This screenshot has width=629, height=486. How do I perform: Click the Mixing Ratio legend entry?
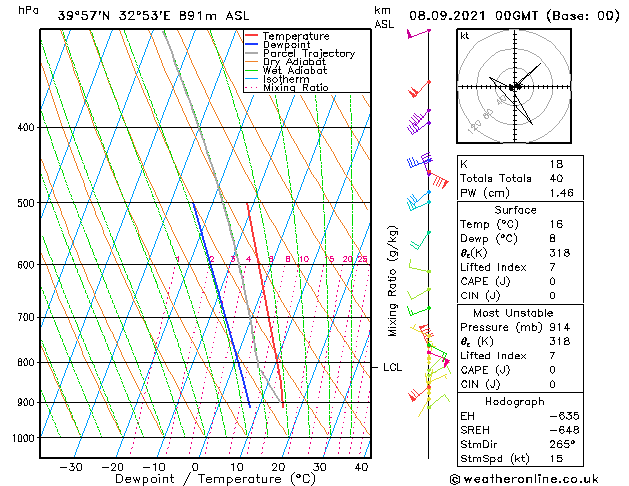296,87
